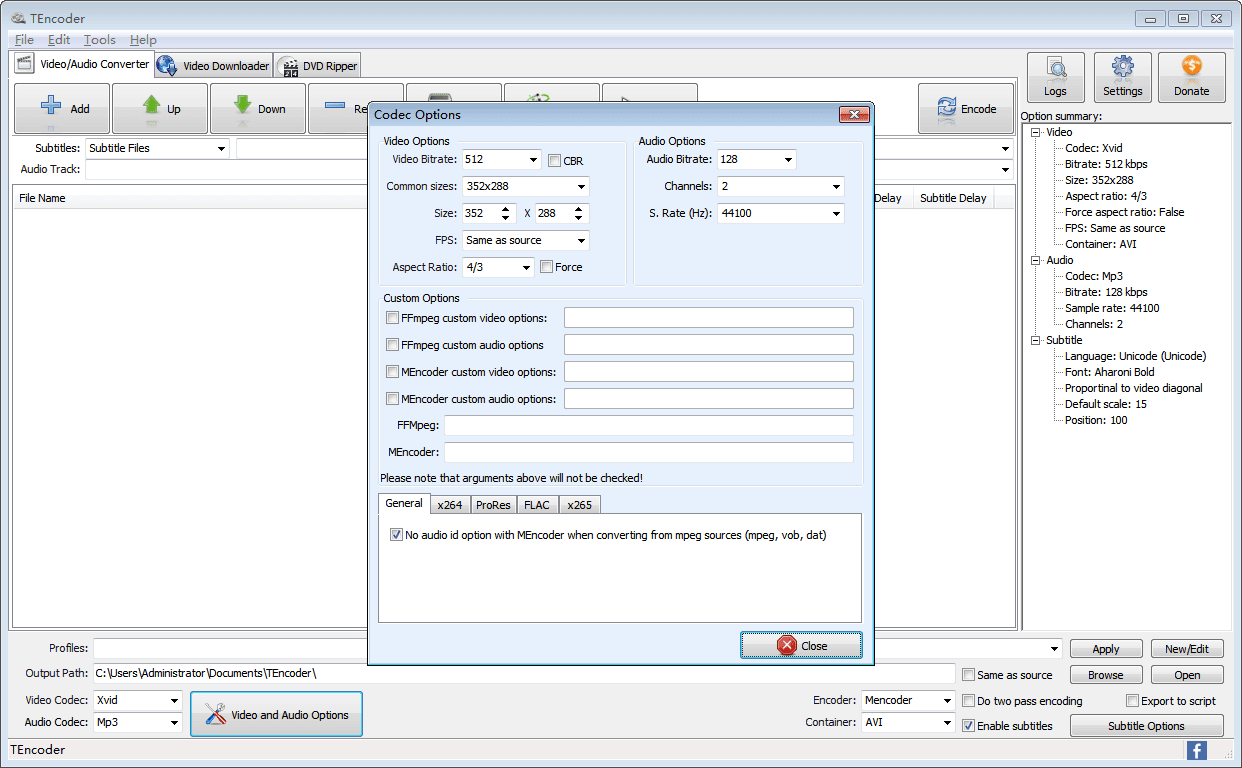Check FFmpeg custom video options
1242x768 pixels.
pyautogui.click(x=393, y=318)
